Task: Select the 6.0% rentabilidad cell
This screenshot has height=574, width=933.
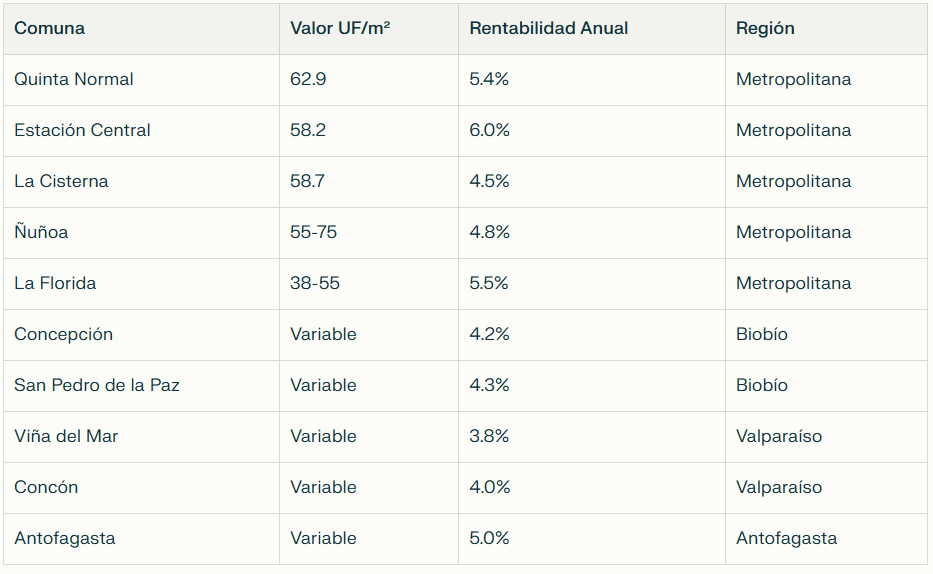Action: tap(489, 130)
